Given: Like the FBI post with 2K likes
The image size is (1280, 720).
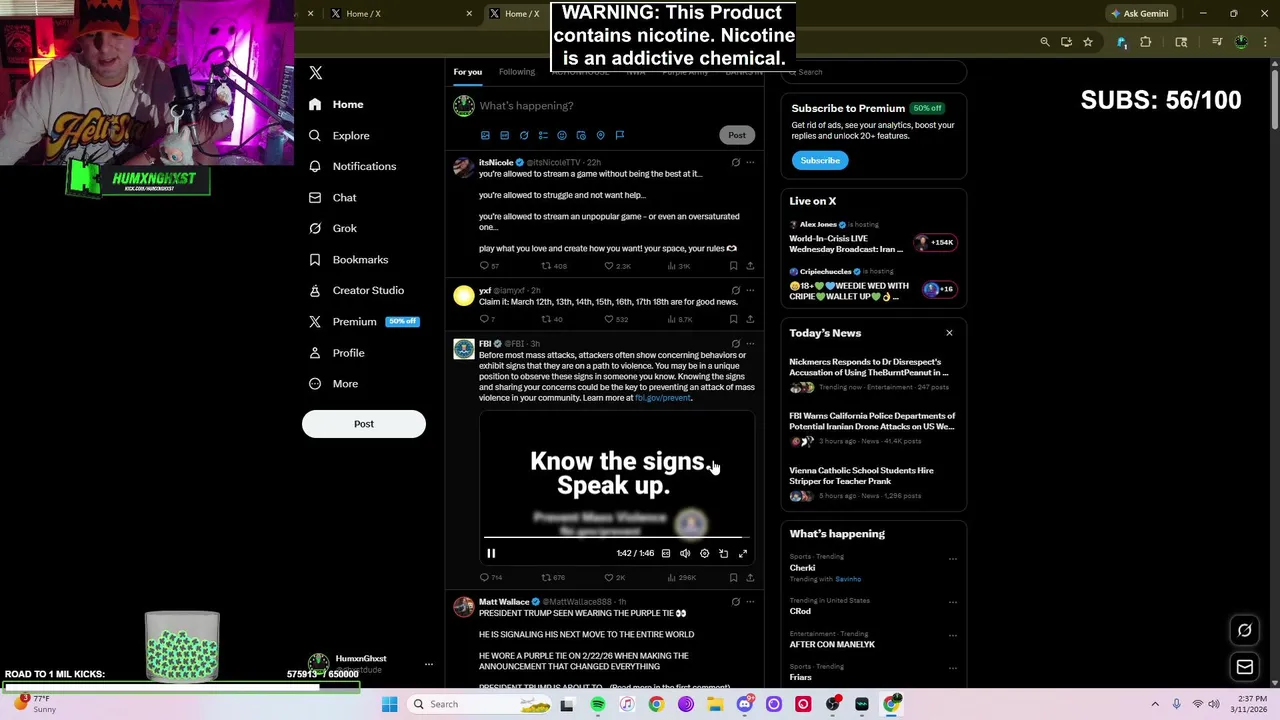Looking at the screenshot, I should (615, 578).
